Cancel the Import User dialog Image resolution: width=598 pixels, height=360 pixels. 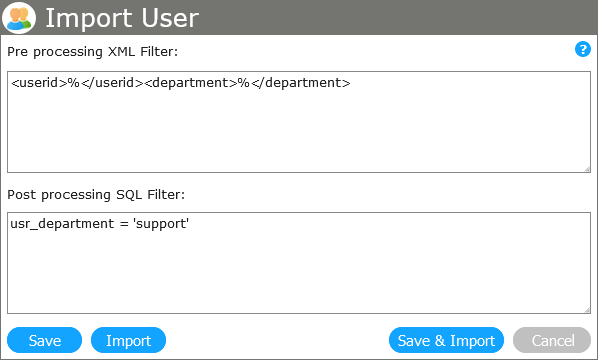[552, 340]
